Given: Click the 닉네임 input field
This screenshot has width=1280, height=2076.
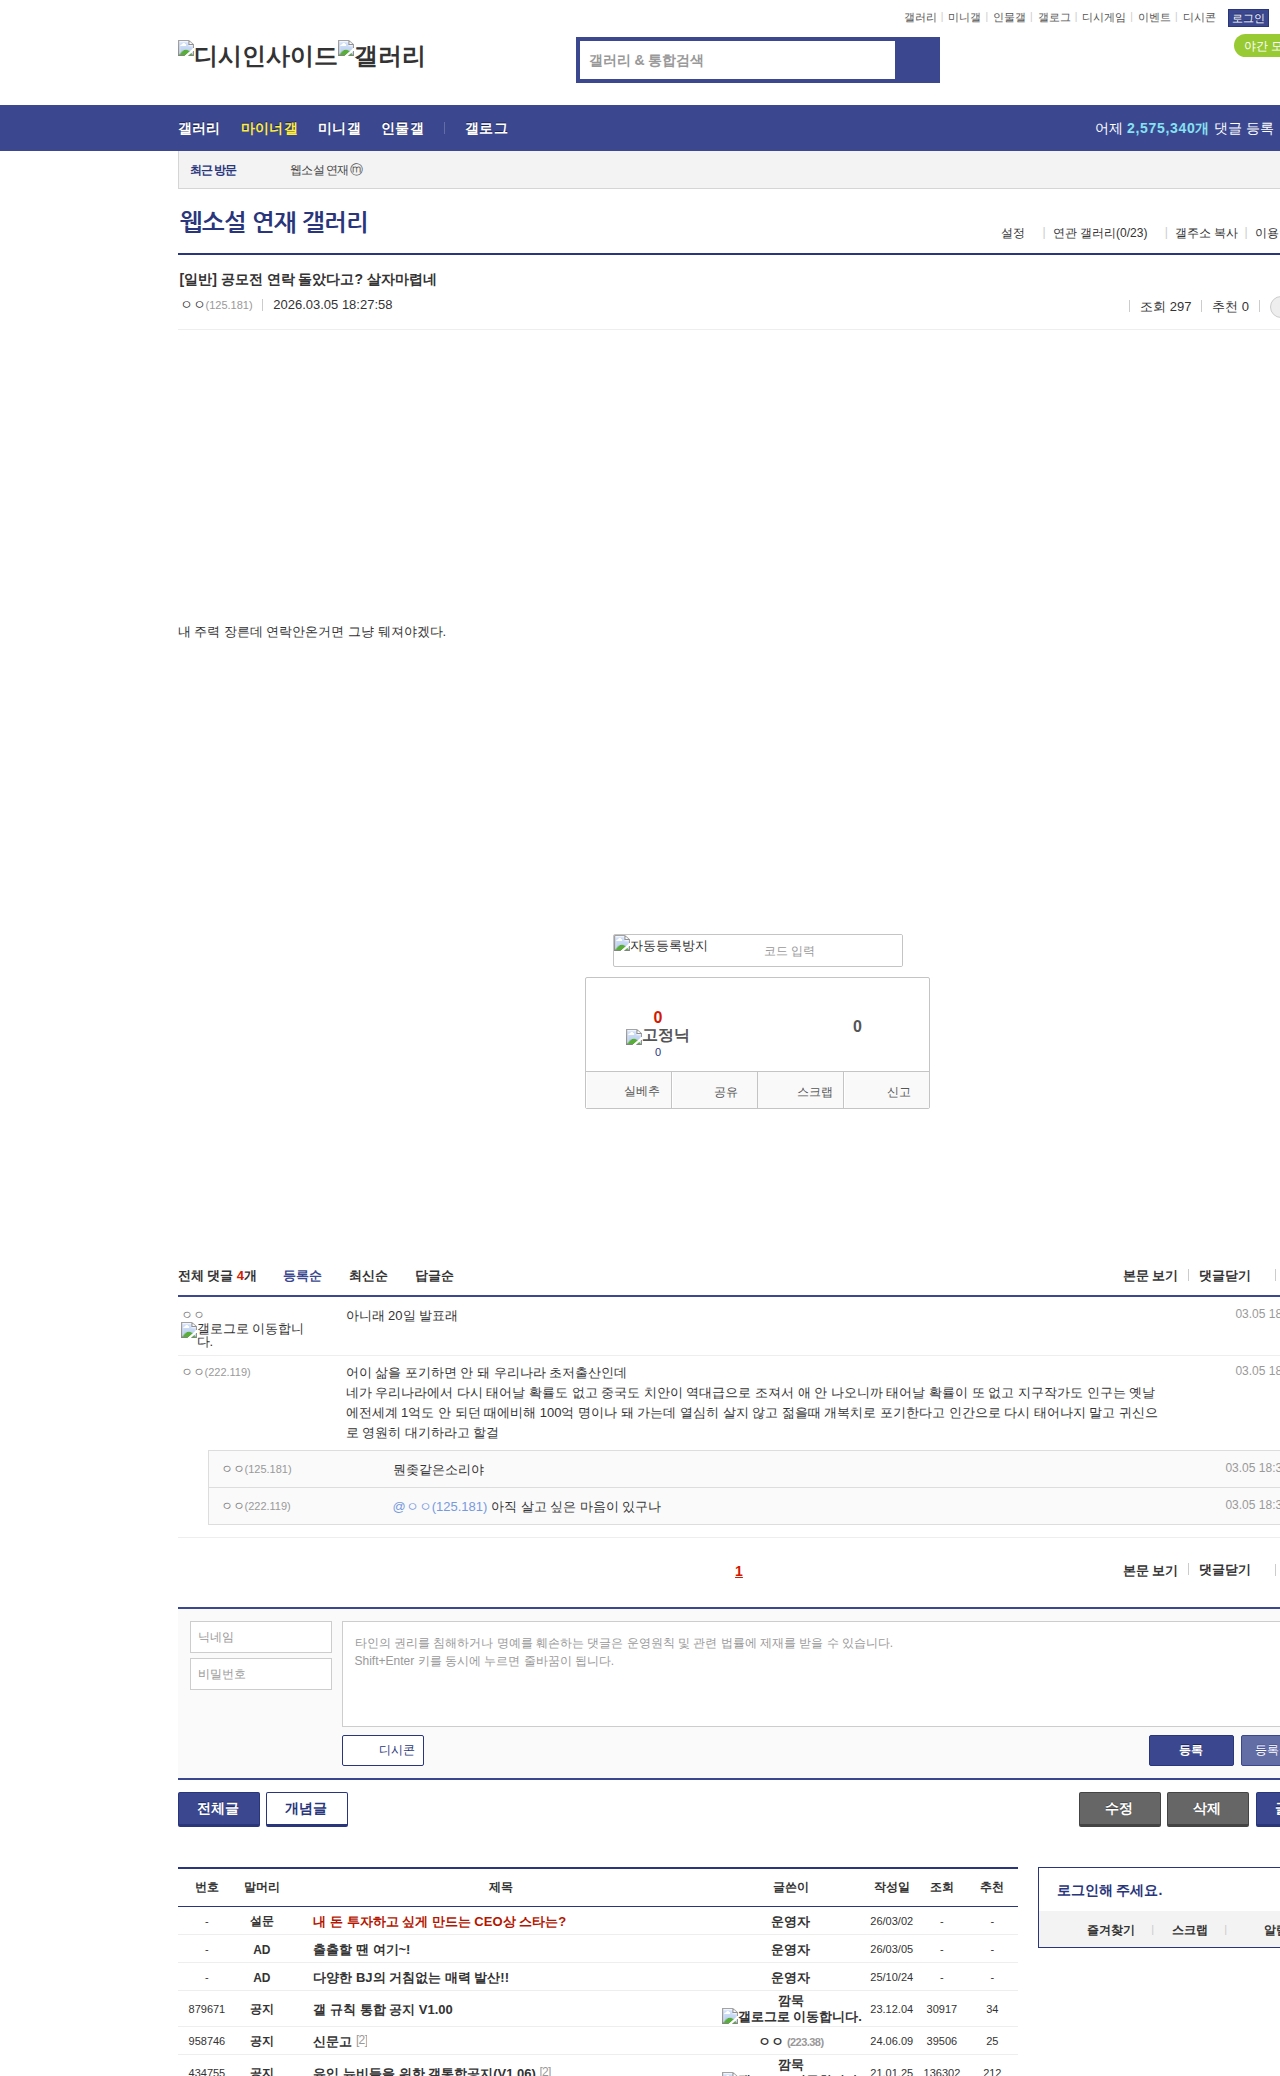Looking at the screenshot, I should point(261,1637).
